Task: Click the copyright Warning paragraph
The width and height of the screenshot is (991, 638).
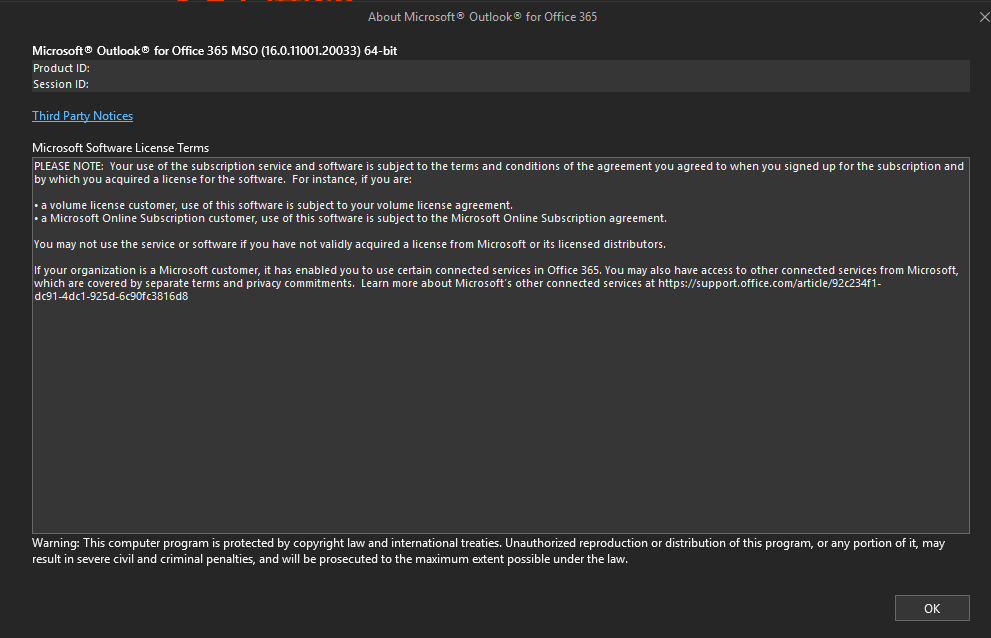Action: (489, 551)
